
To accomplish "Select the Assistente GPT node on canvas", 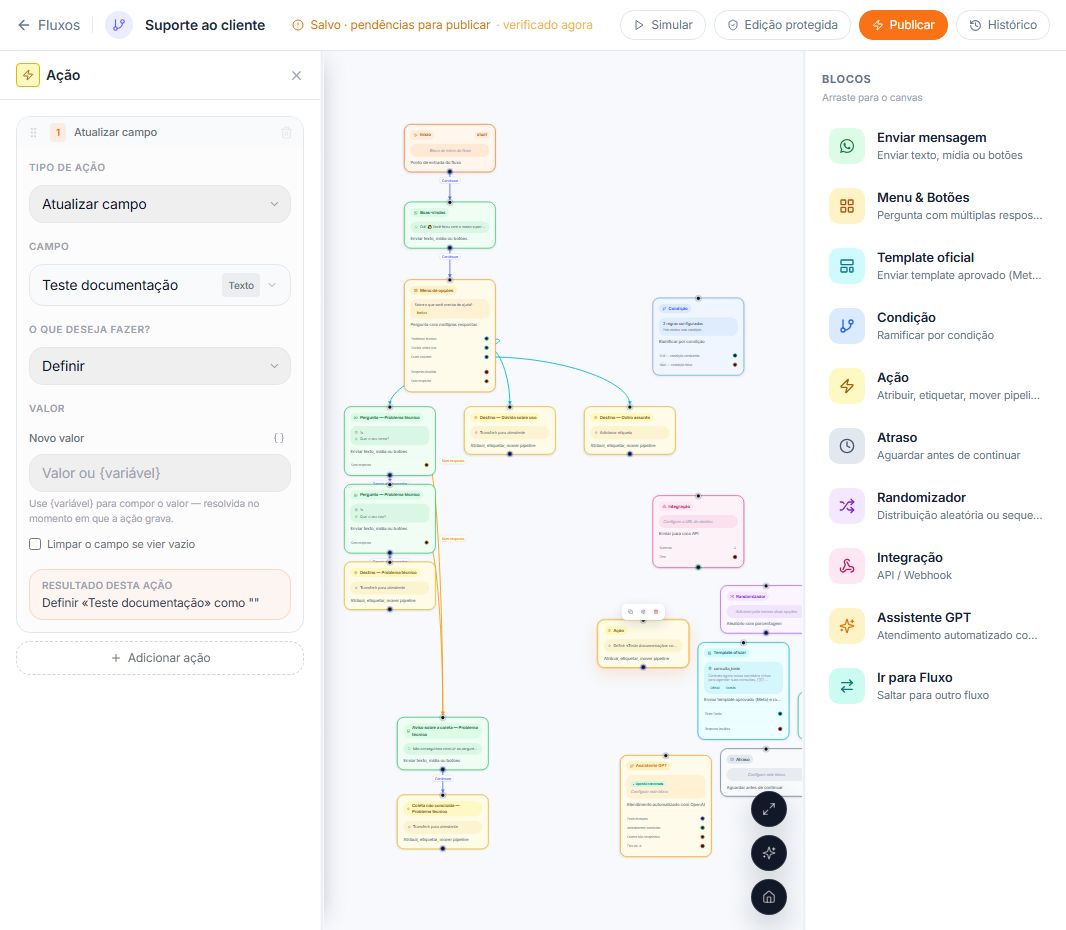I will (x=666, y=806).
